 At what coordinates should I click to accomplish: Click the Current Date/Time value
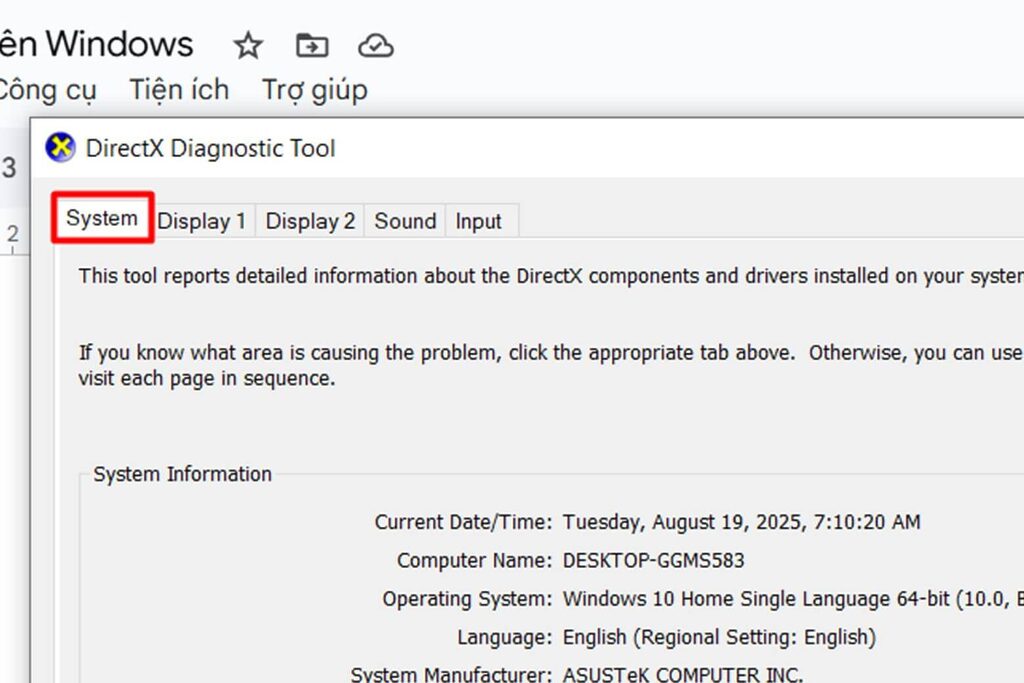[x=741, y=522]
